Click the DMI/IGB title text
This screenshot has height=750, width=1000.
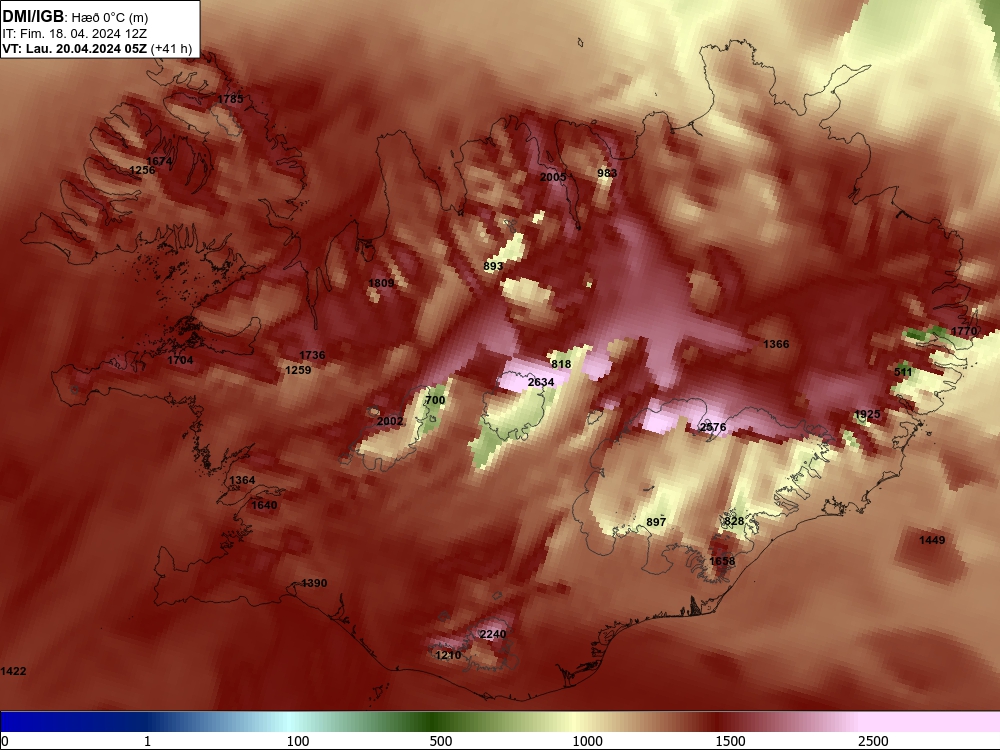[33, 16]
